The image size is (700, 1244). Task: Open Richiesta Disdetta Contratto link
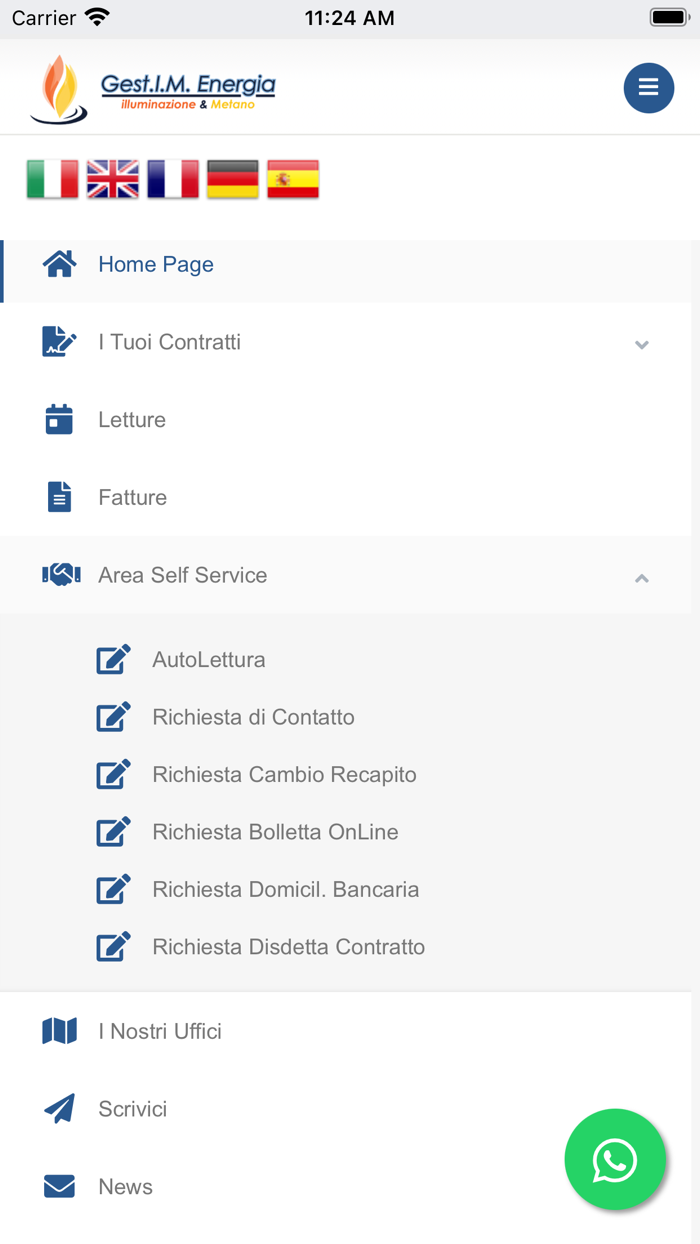pyautogui.click(x=288, y=947)
